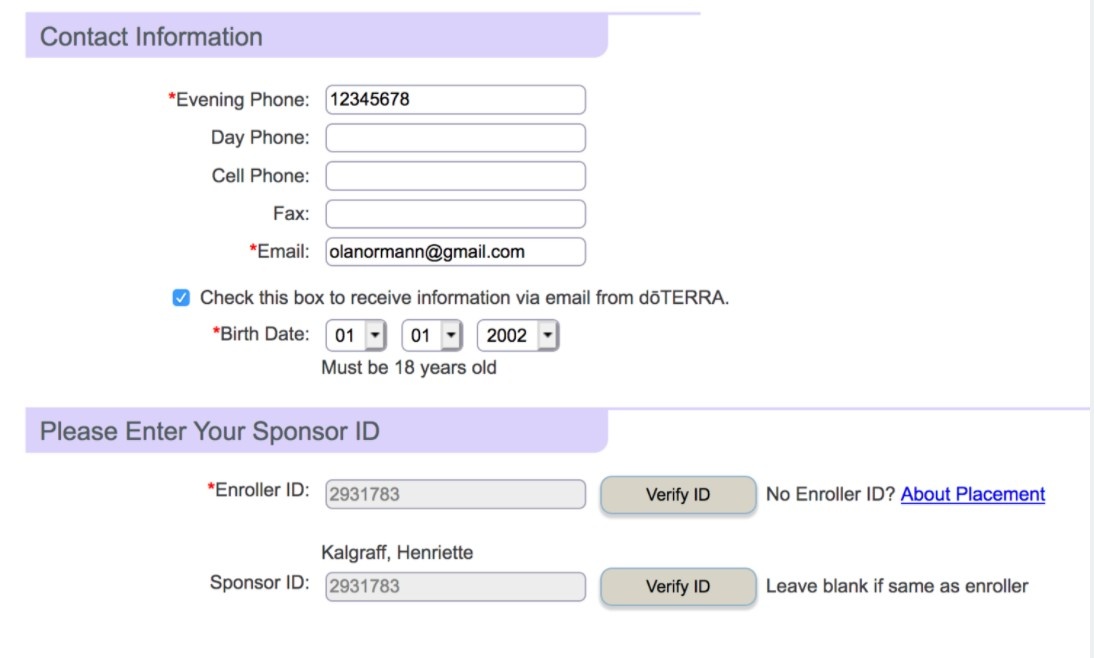The image size is (1094, 658).
Task: Focus the Day Phone text box
Action: (455, 138)
